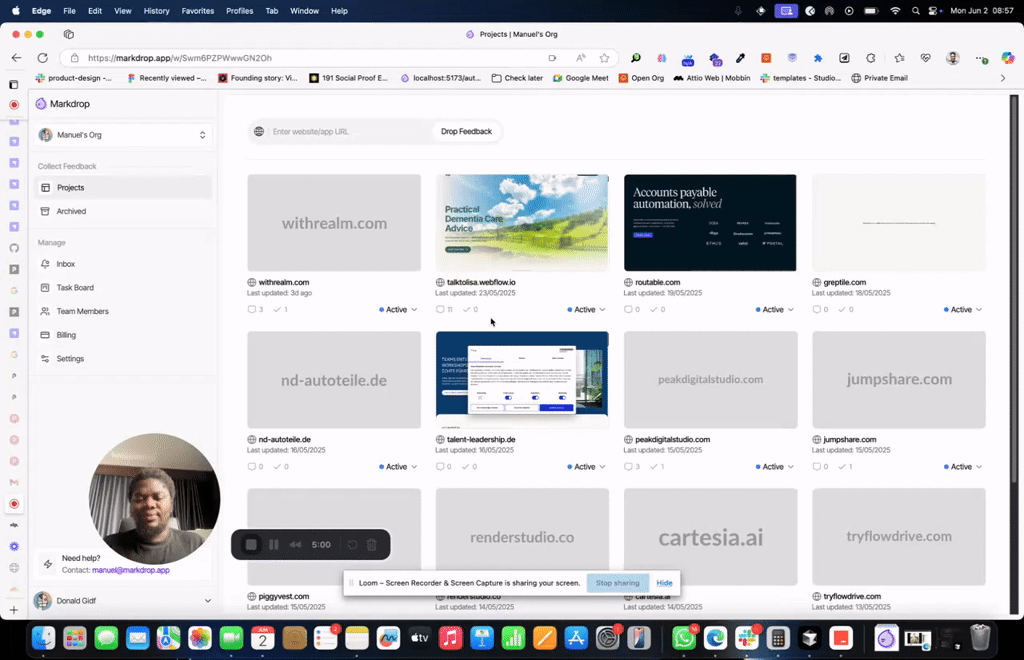The height and width of the screenshot is (660, 1024).
Task: Open the Check later bookmark folder
Action: (517, 78)
